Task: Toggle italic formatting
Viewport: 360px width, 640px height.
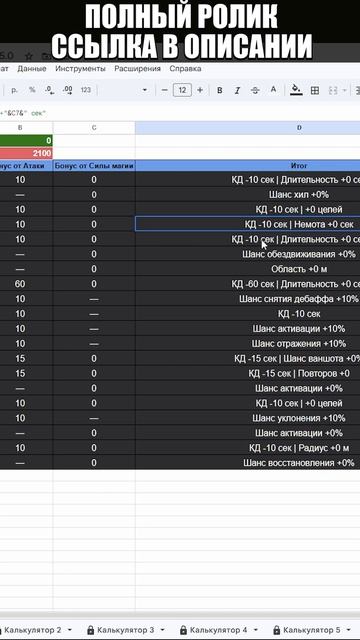Action: coord(237,90)
